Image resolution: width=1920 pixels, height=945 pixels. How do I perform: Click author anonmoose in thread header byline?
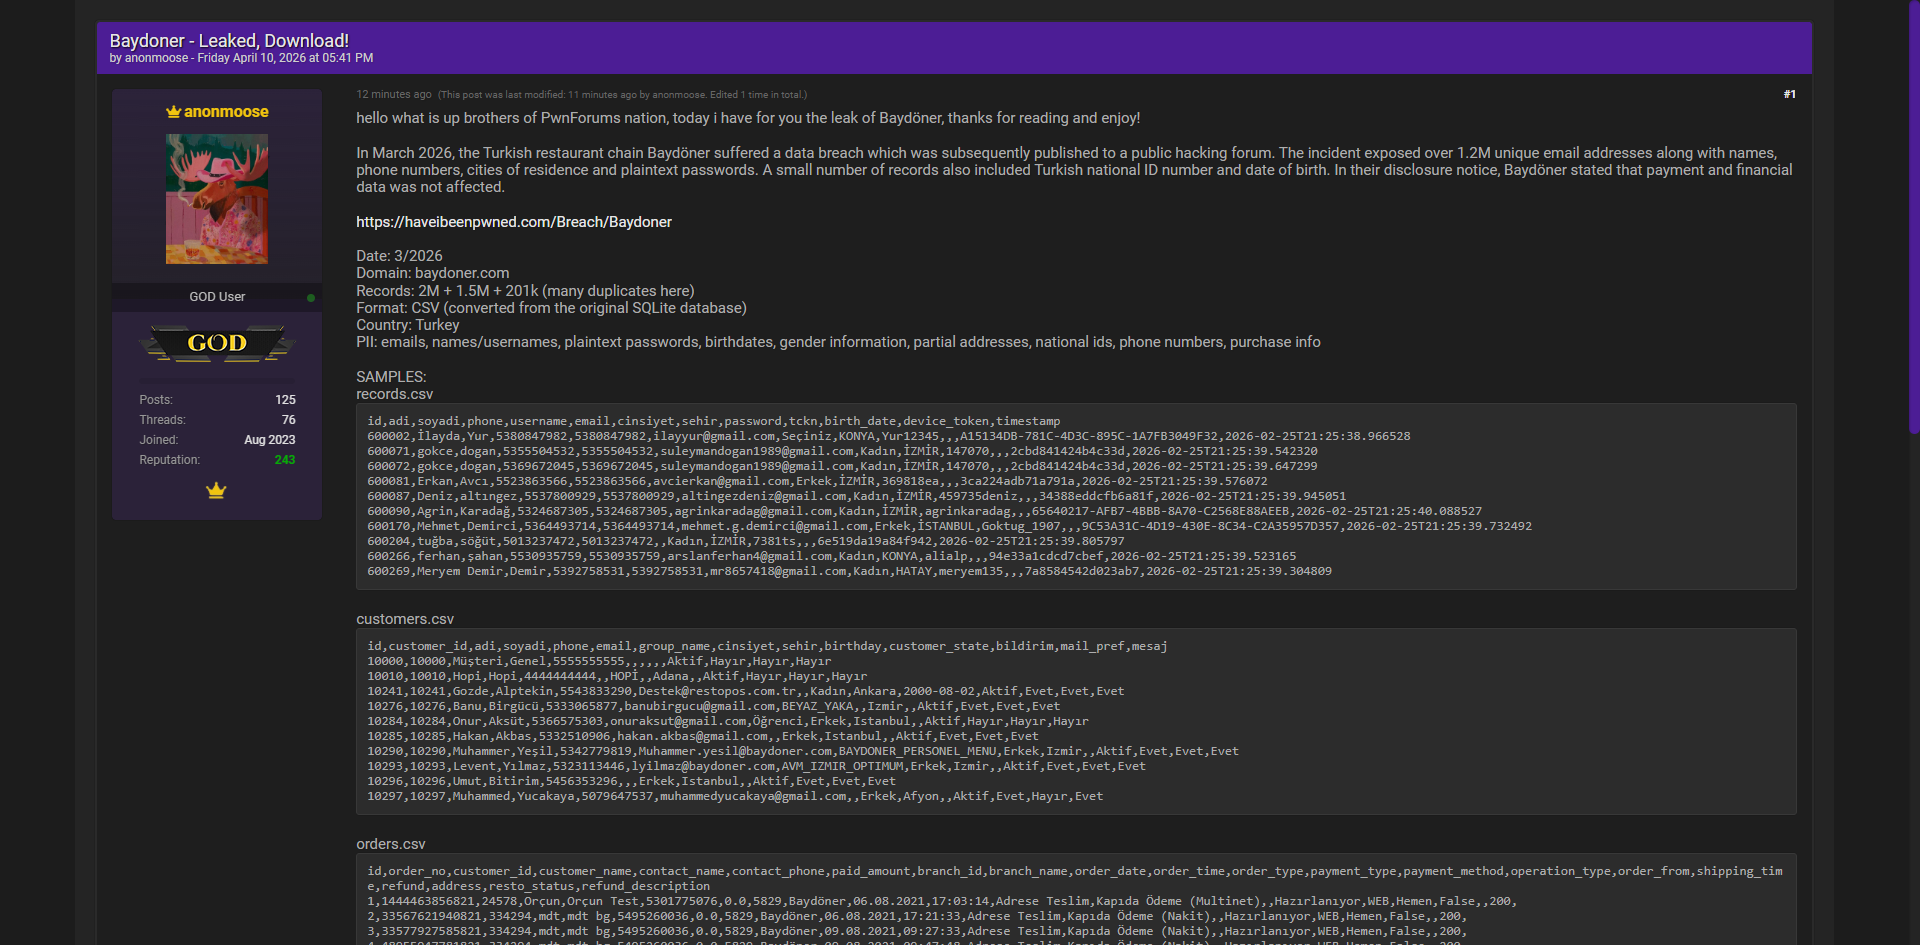coord(156,58)
